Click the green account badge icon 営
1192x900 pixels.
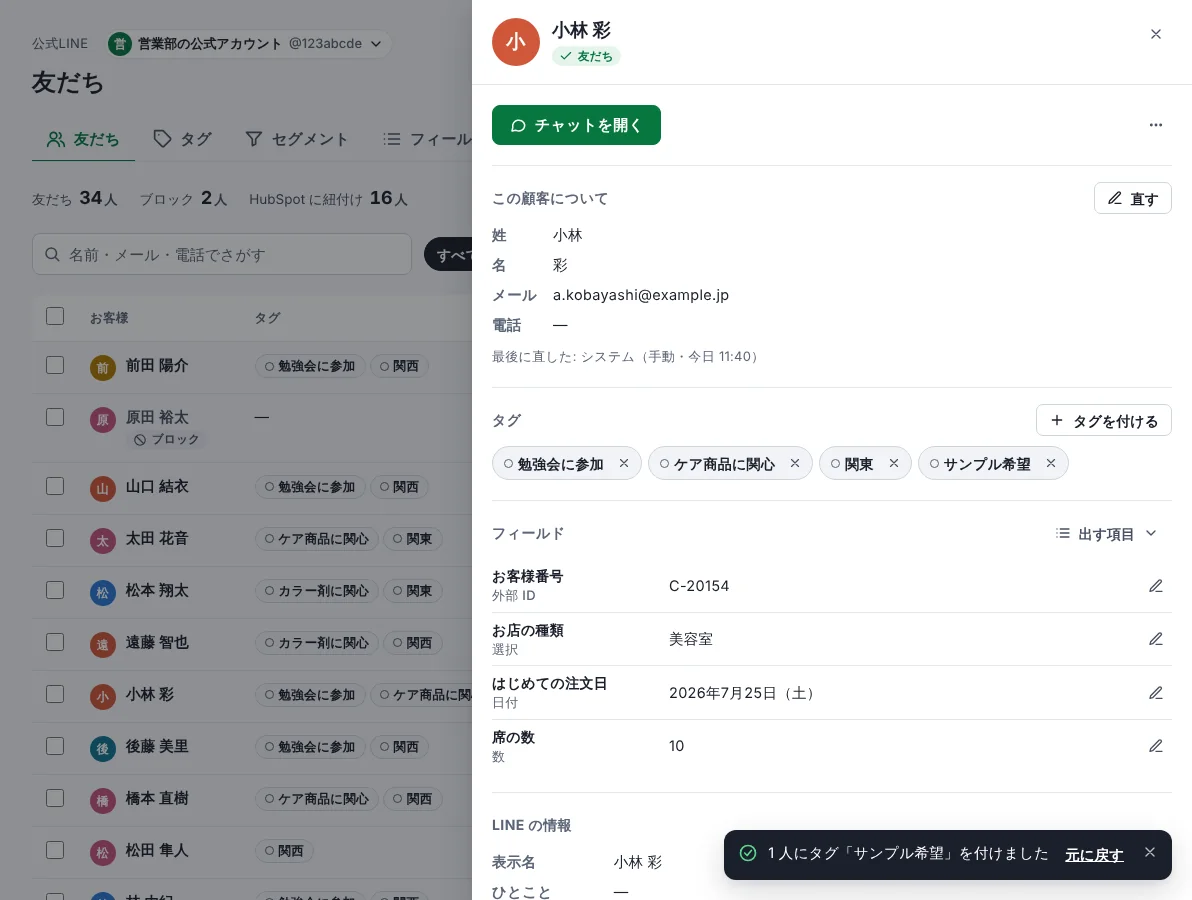tap(119, 44)
